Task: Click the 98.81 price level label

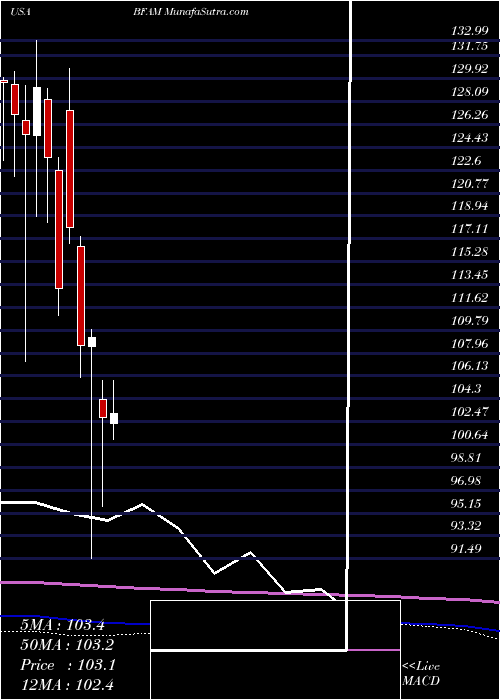Action: 468,458
